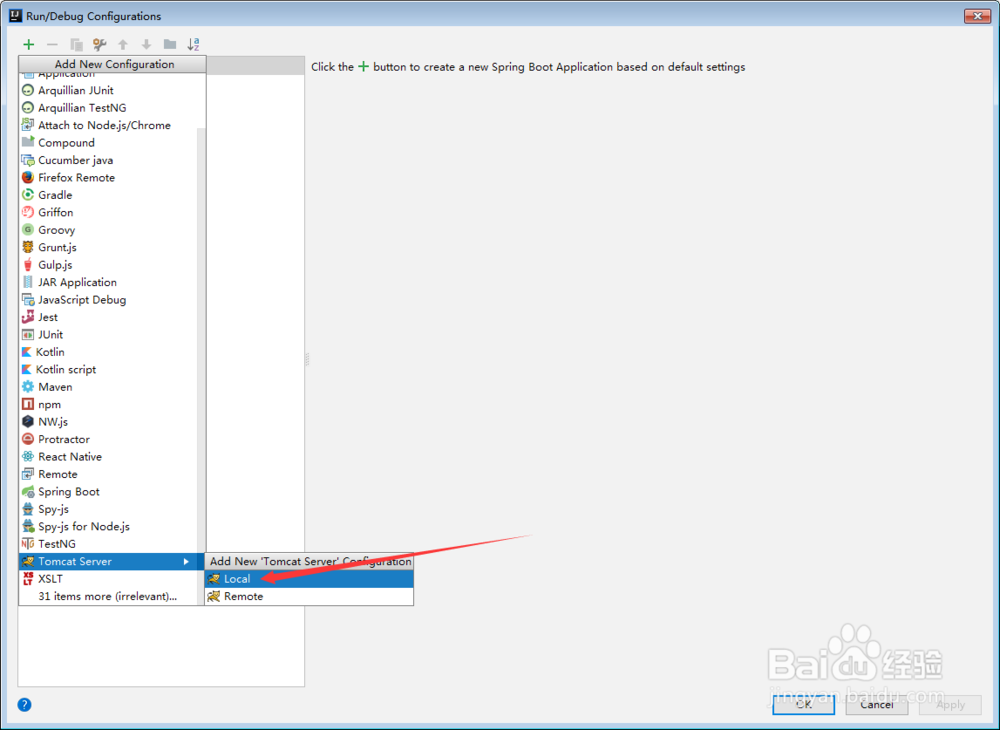The image size is (1000, 730).
Task: Click the Protractor icon in the list
Action: 28,439
